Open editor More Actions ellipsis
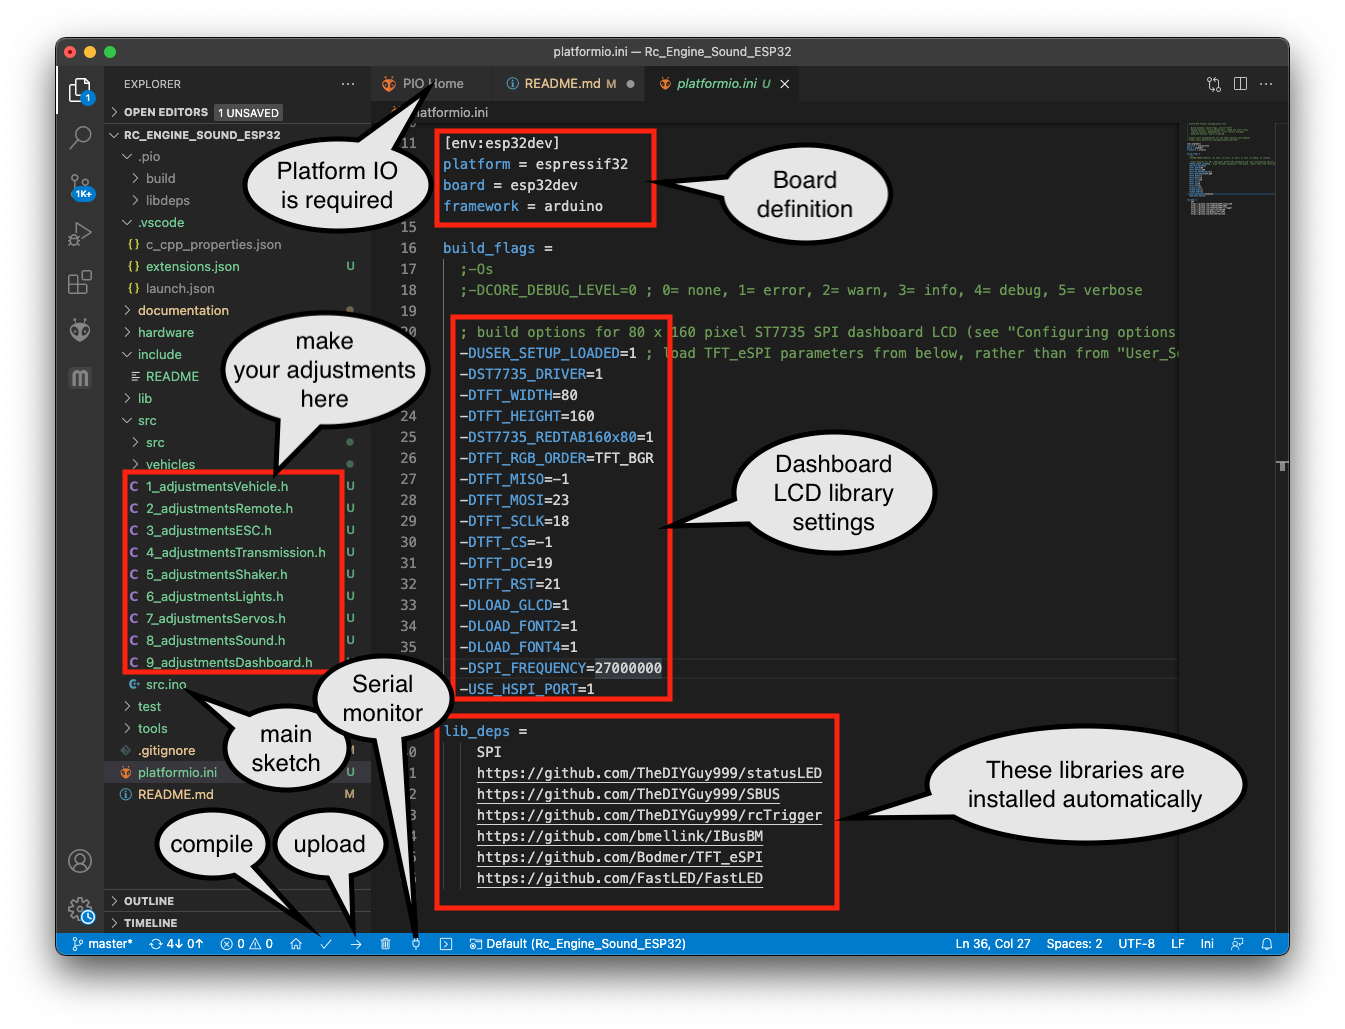Screen dimensions: 1345x1029 (x=1266, y=84)
